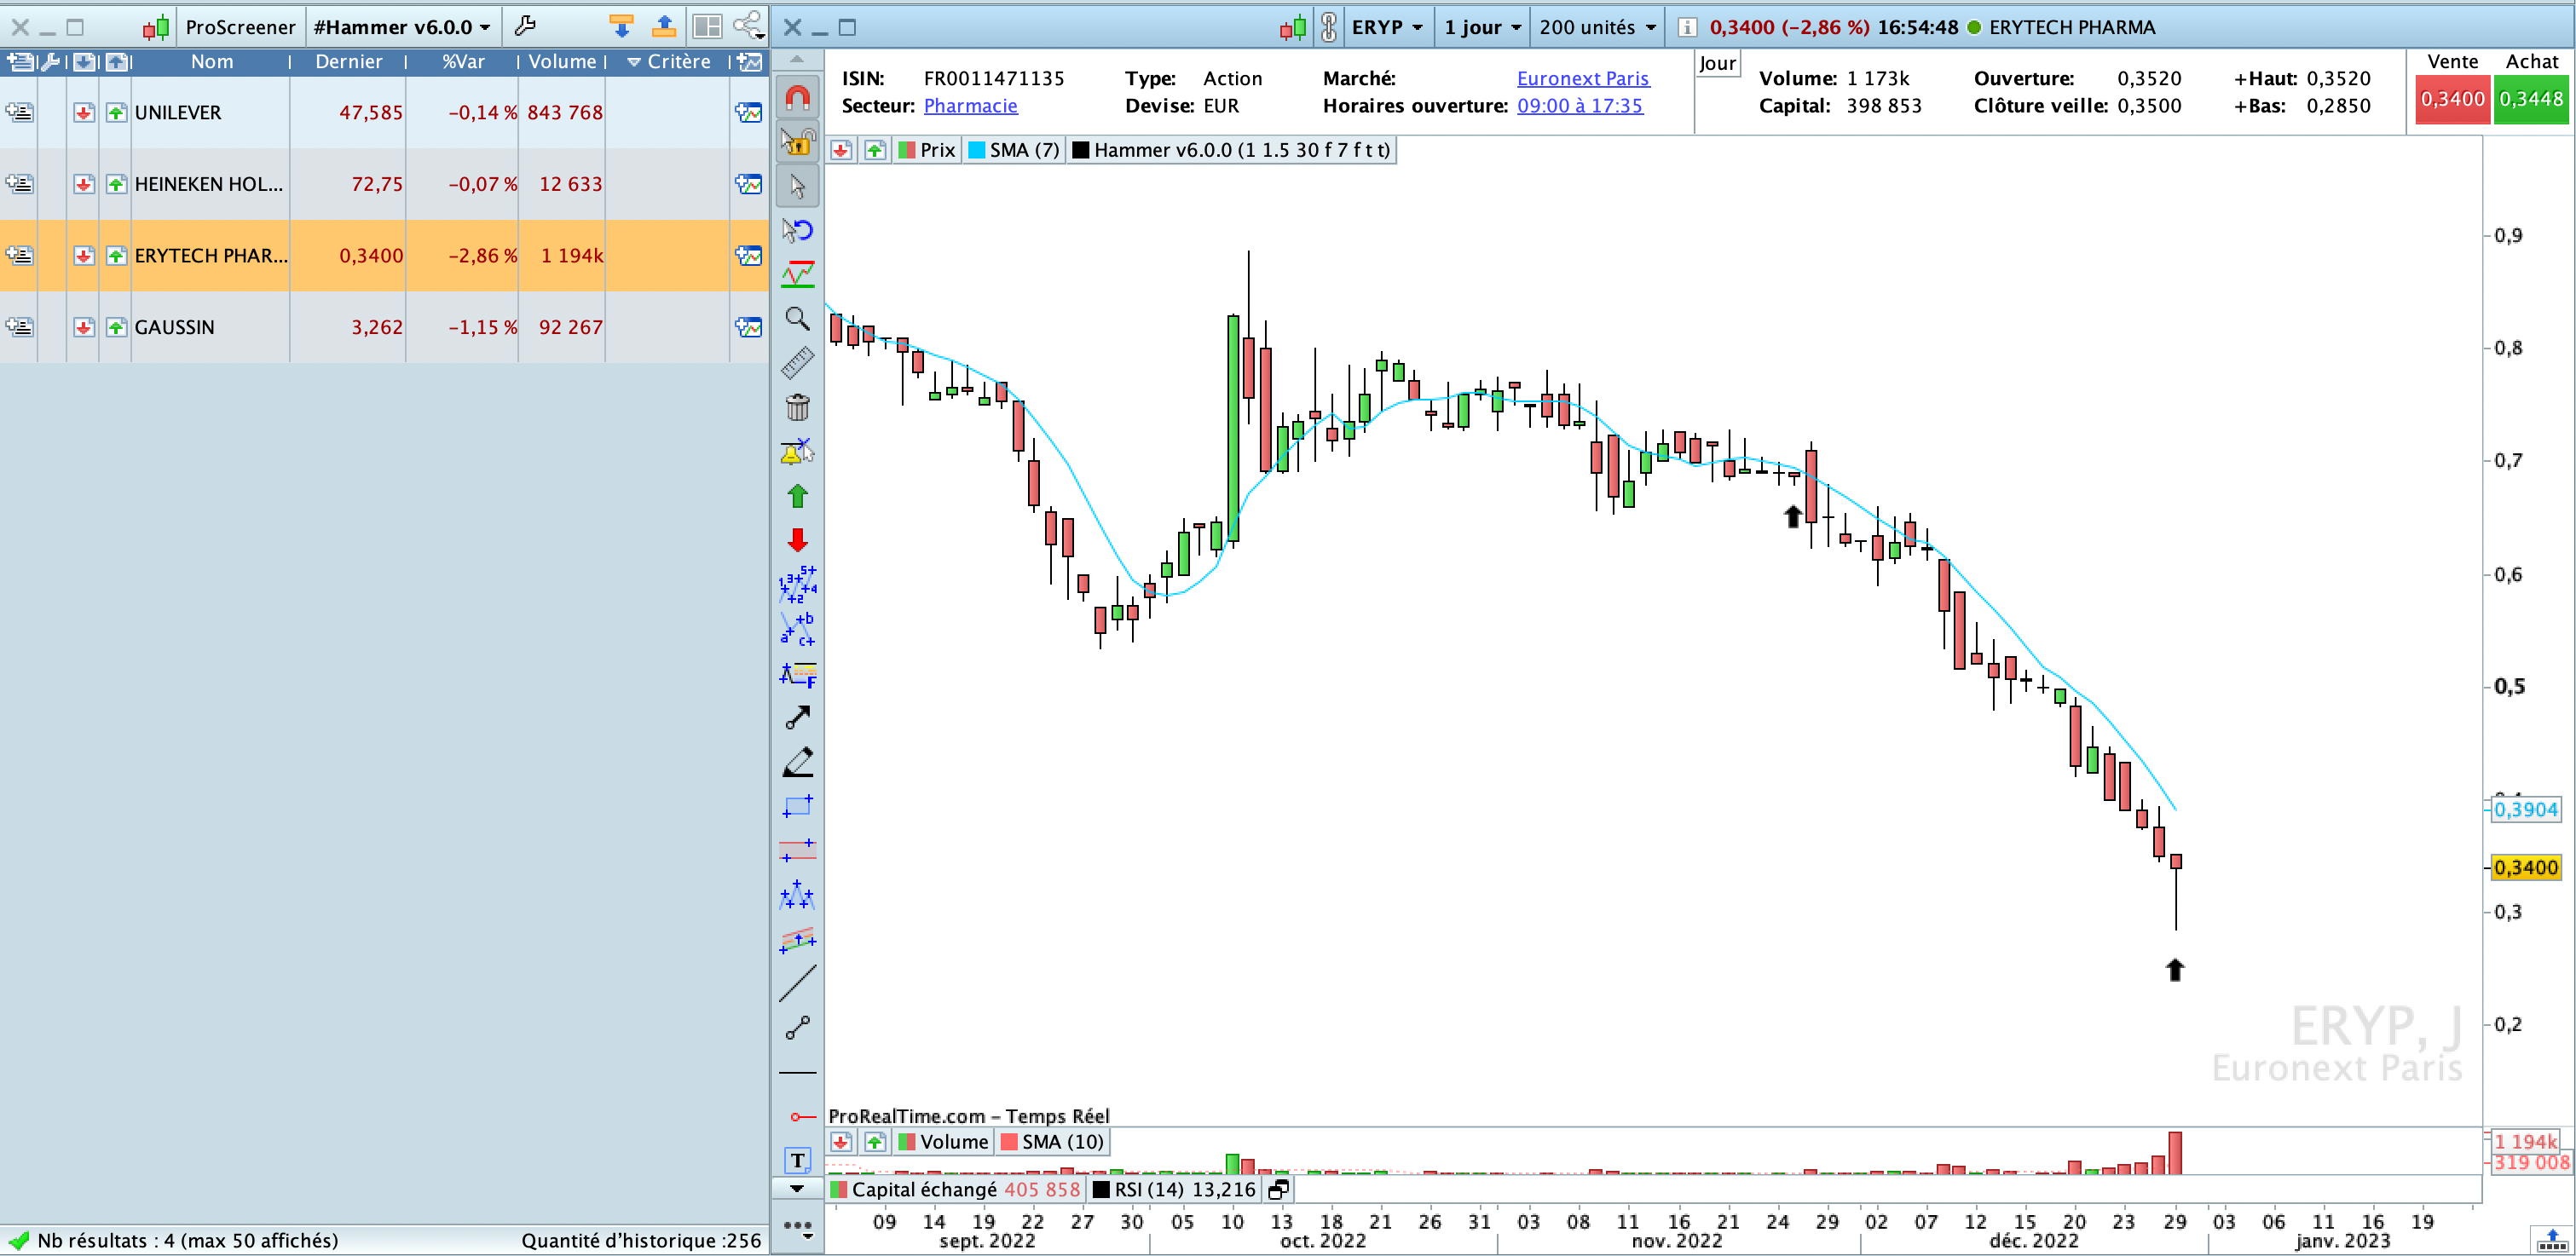Expand the toolbar bottom arrow

pyautogui.click(x=797, y=1189)
